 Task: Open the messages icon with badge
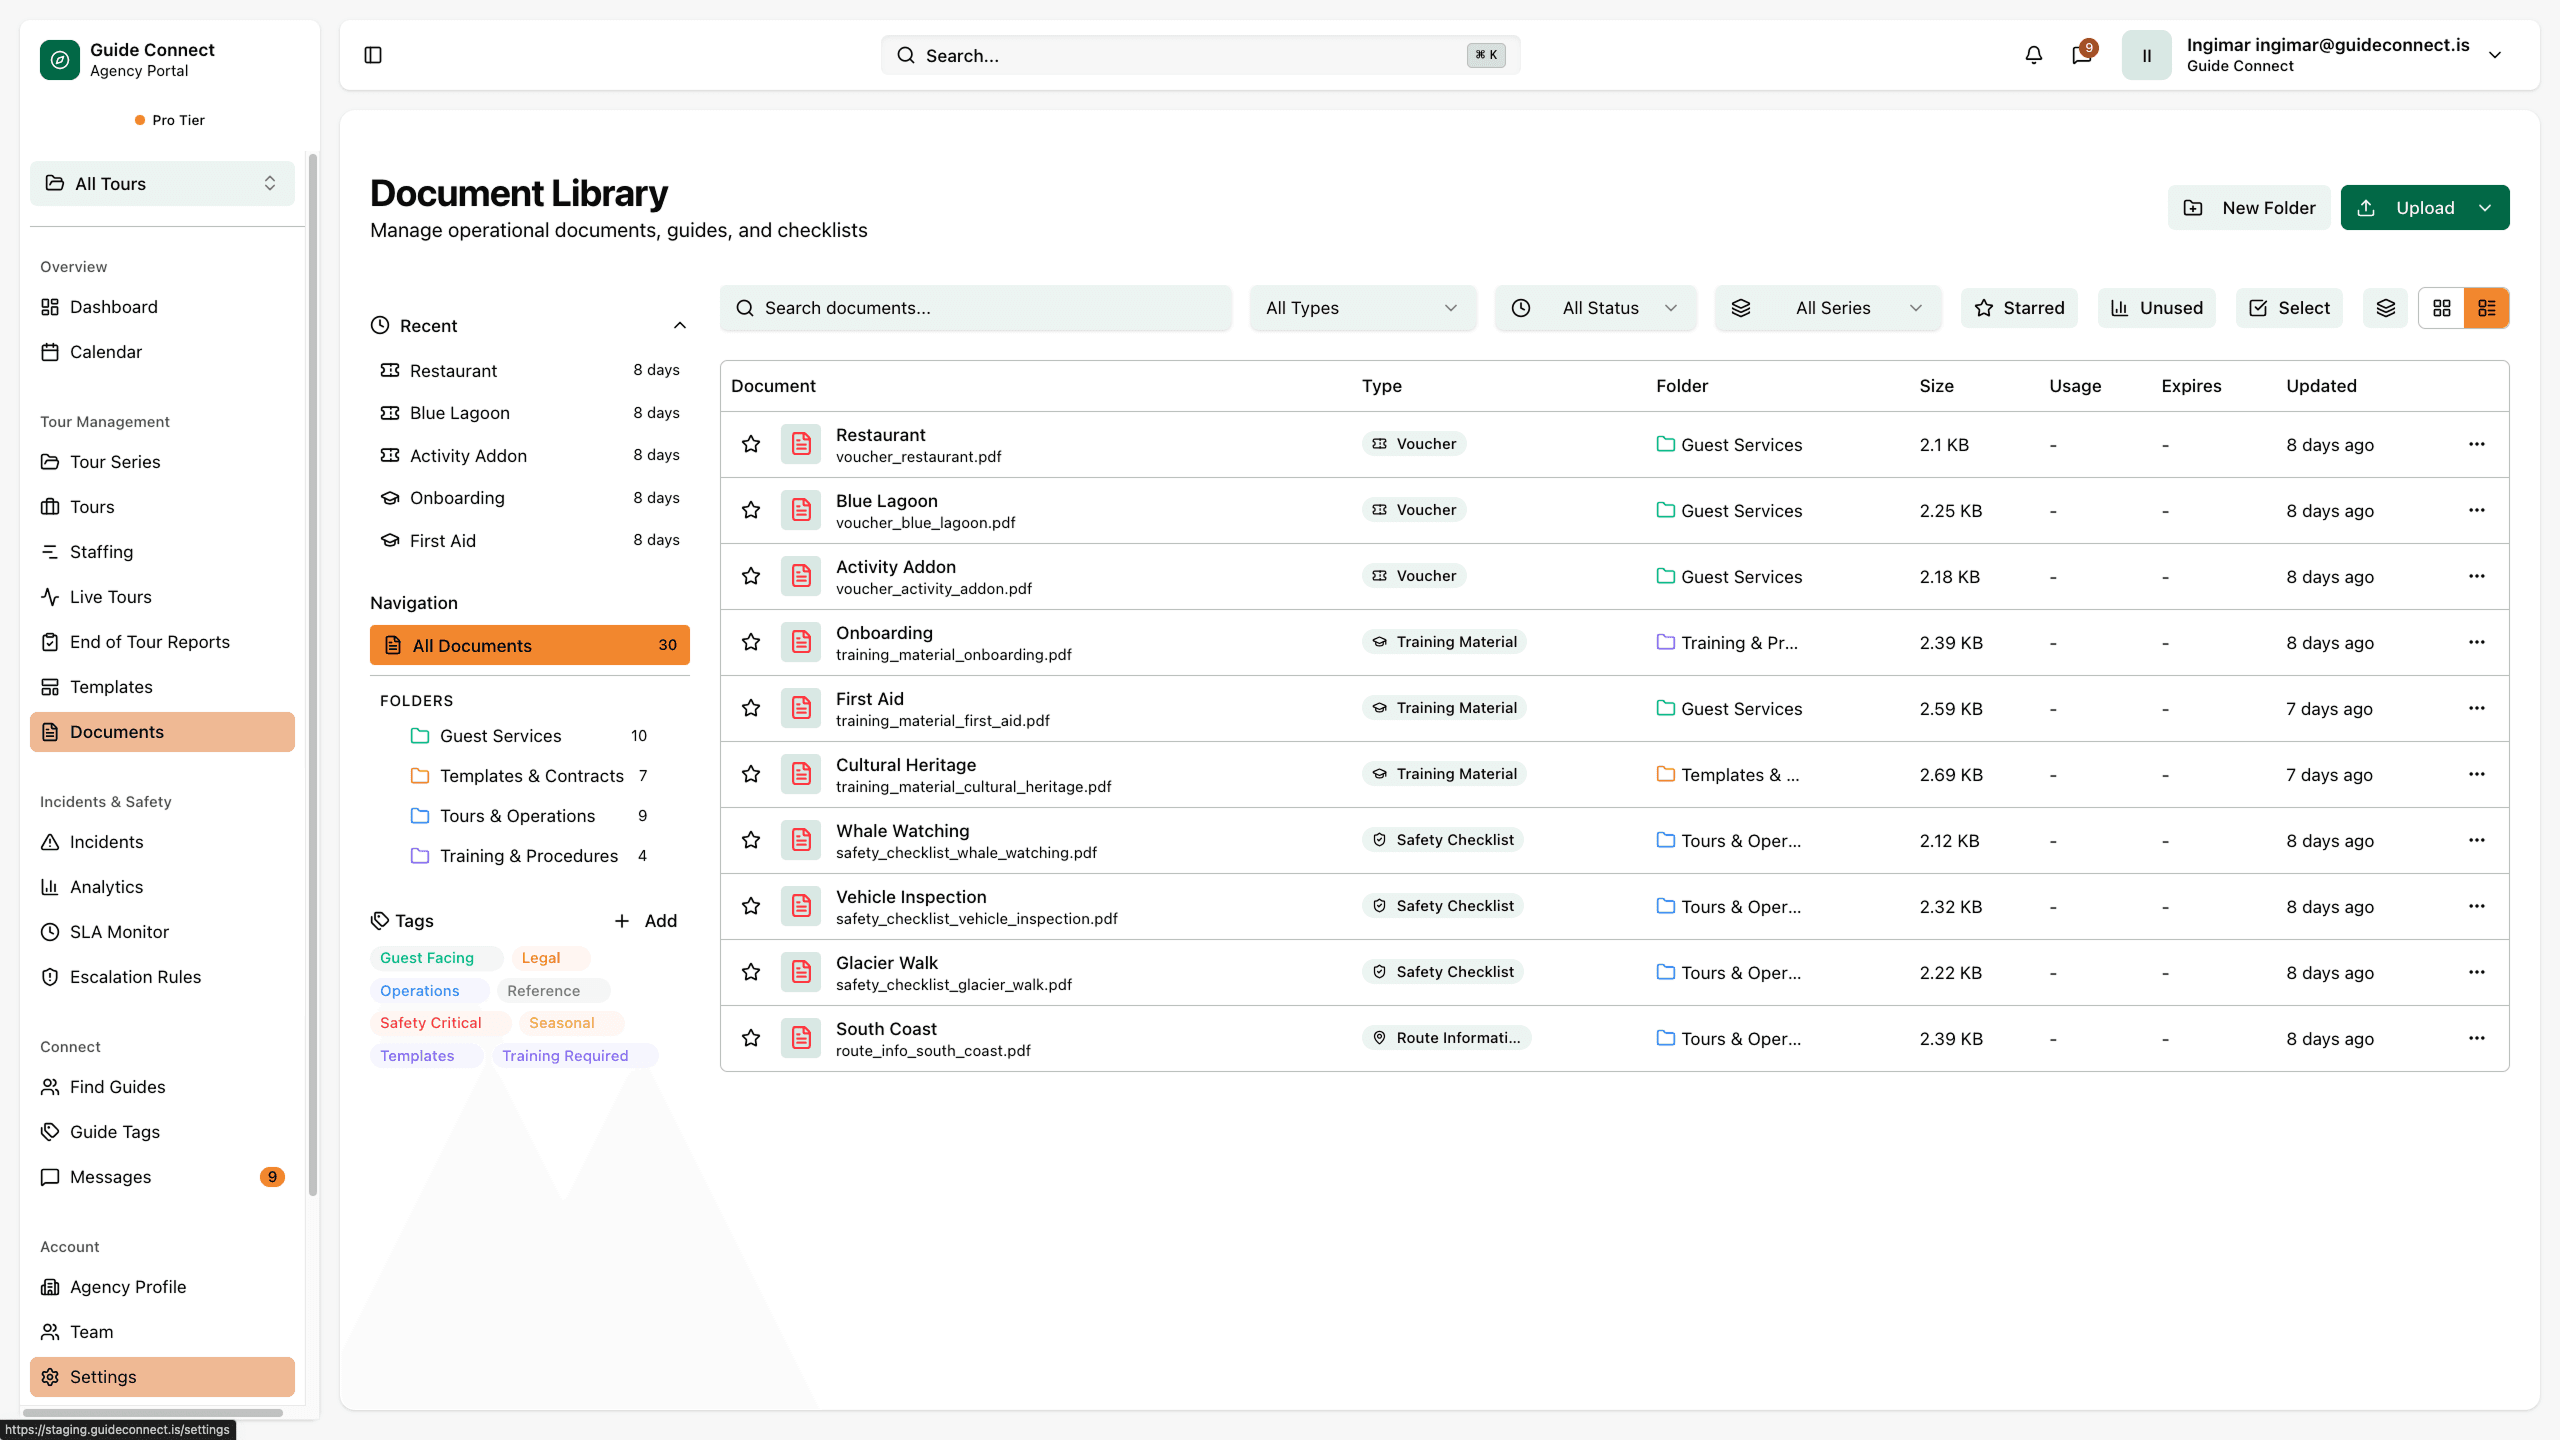tap(2082, 55)
